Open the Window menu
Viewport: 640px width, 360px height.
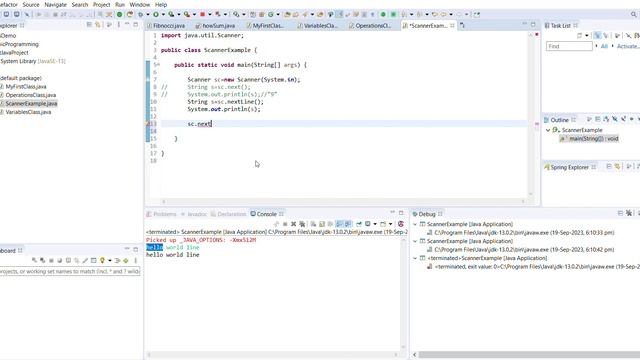point(140,4)
